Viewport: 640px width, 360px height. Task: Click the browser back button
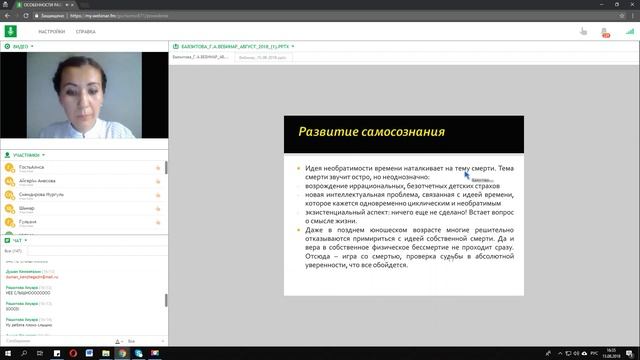[7, 16]
